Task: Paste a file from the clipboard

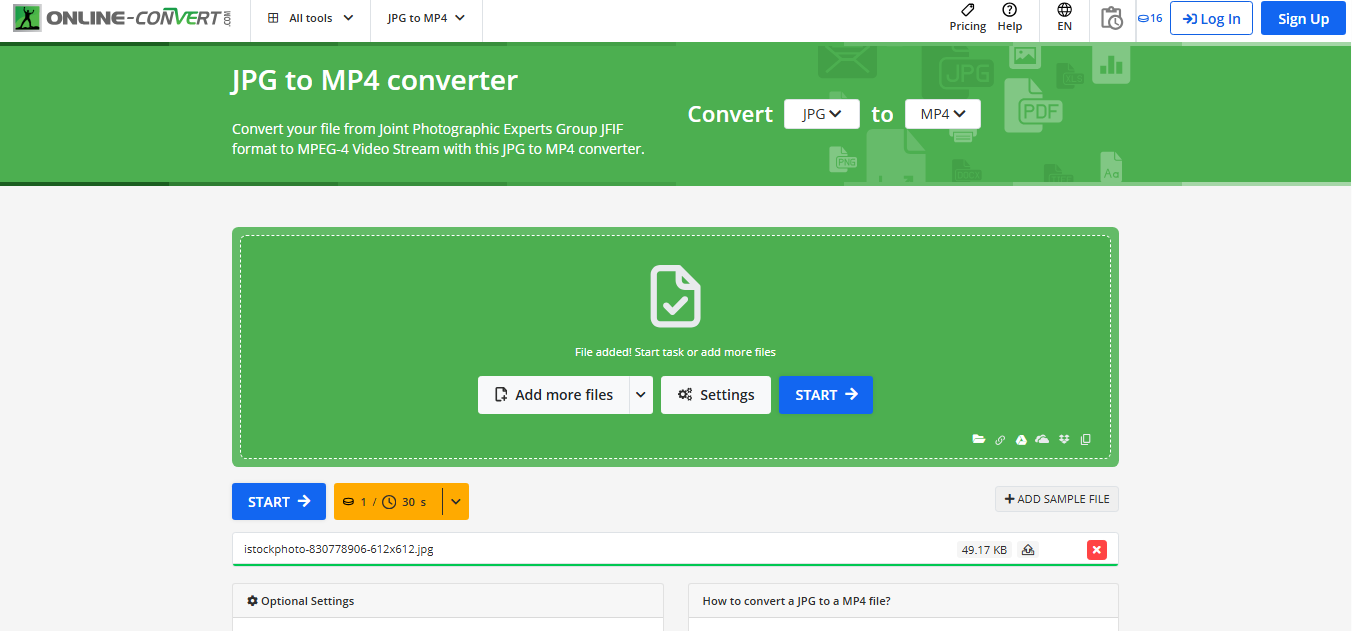Action: pyautogui.click(x=1086, y=439)
